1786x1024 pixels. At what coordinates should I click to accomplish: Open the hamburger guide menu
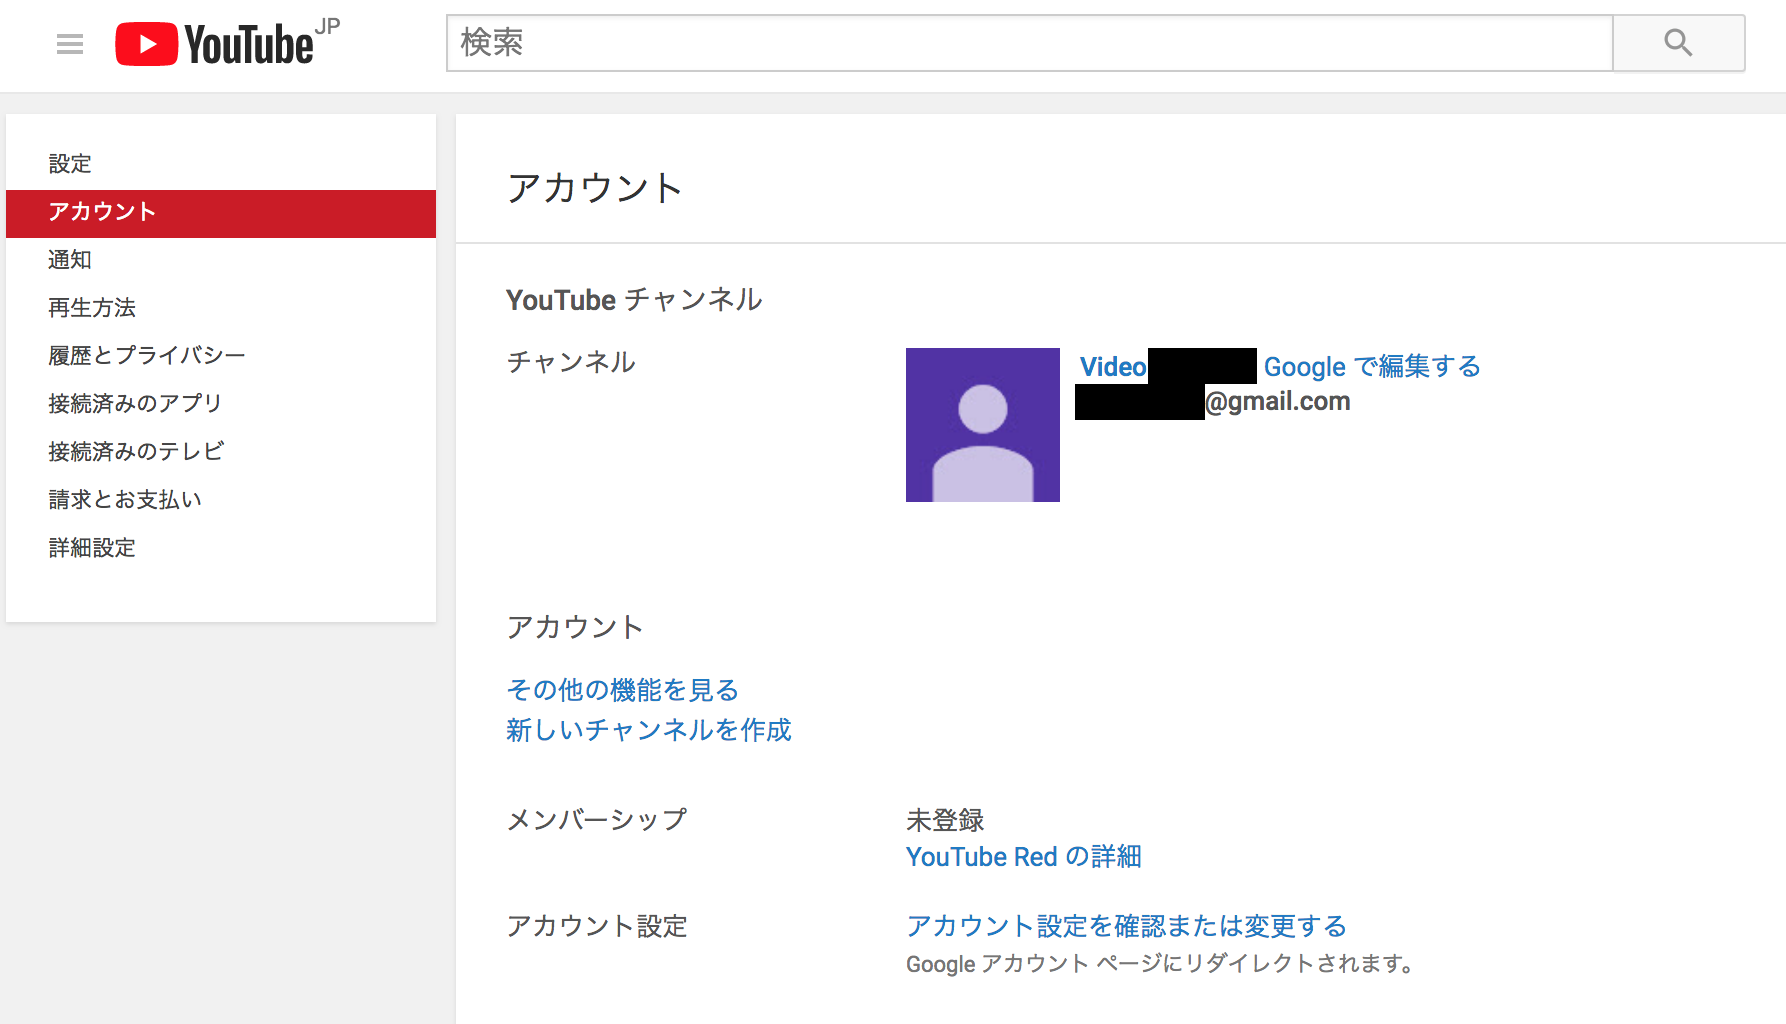[70, 44]
